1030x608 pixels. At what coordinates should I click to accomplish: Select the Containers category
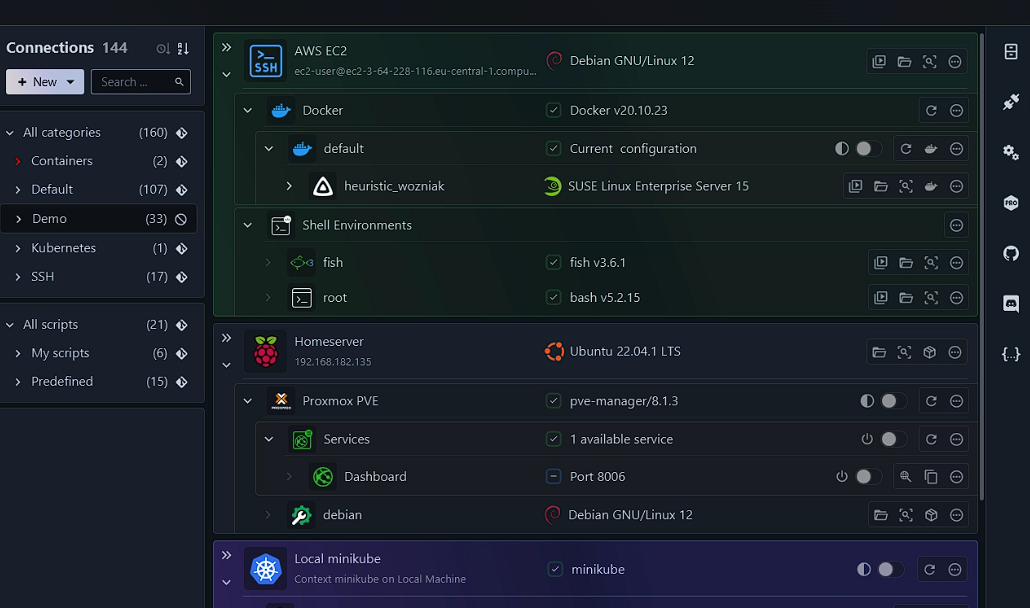(x=99, y=162)
